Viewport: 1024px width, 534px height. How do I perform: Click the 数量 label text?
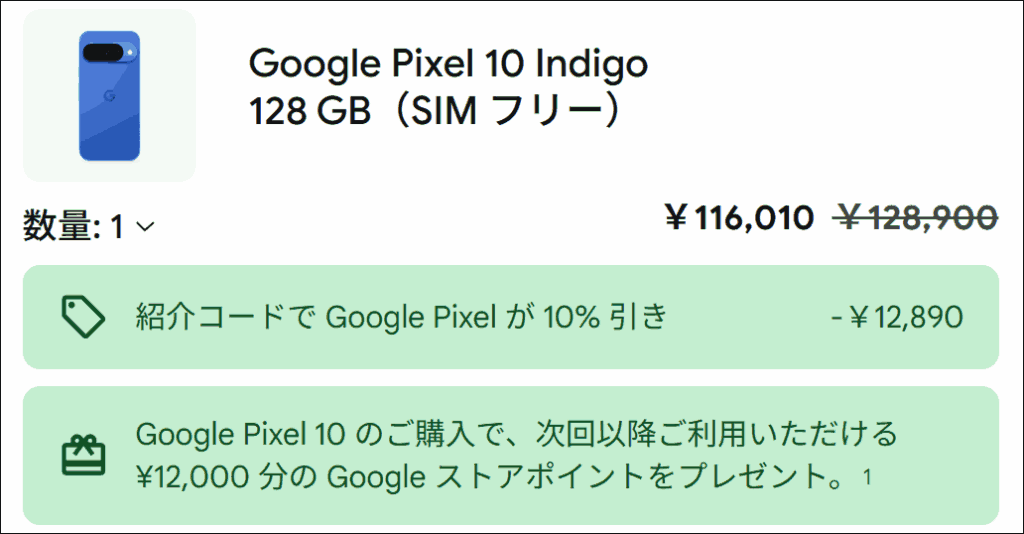tap(58, 228)
